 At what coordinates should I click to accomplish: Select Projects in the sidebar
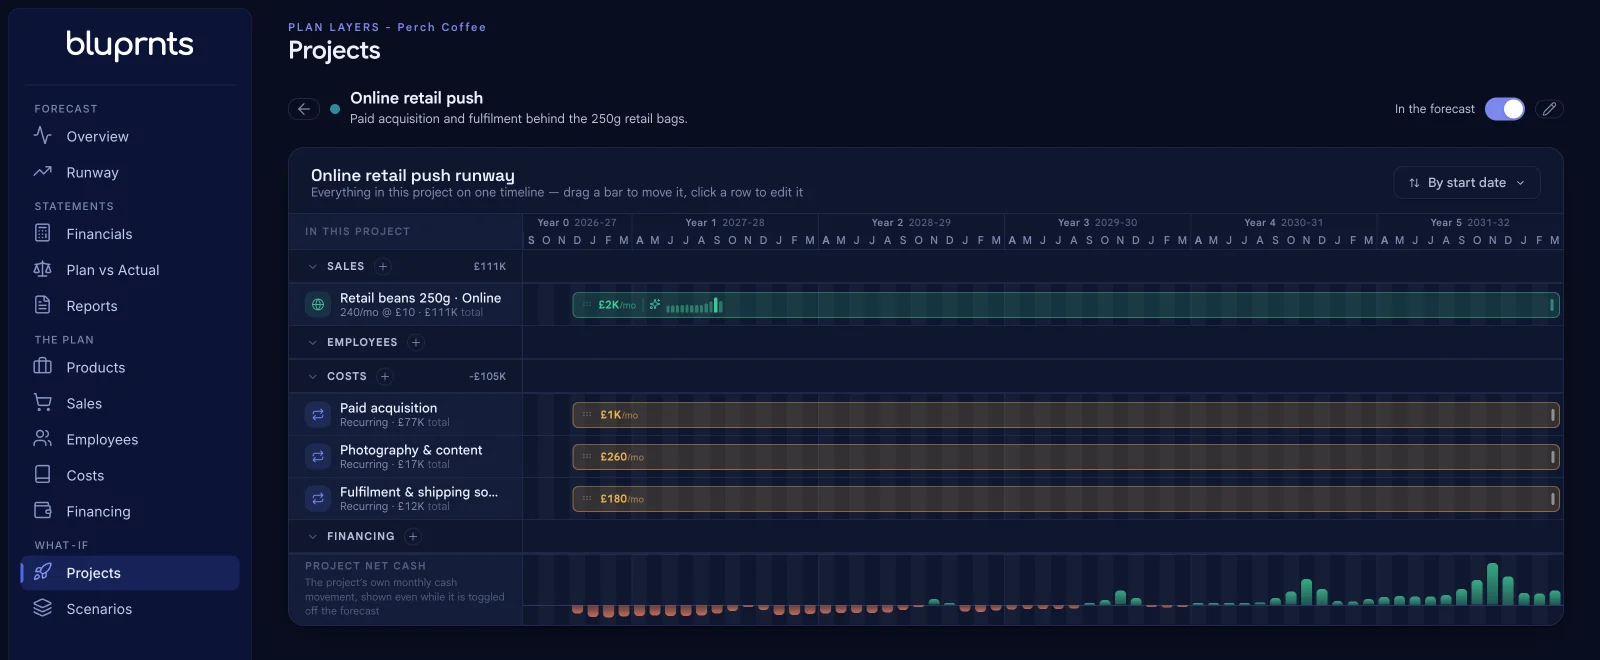coord(130,573)
